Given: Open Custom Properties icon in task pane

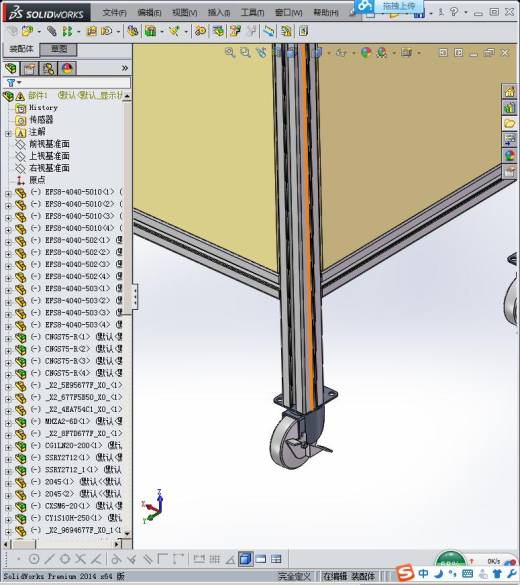Looking at the screenshot, I should point(509,171).
